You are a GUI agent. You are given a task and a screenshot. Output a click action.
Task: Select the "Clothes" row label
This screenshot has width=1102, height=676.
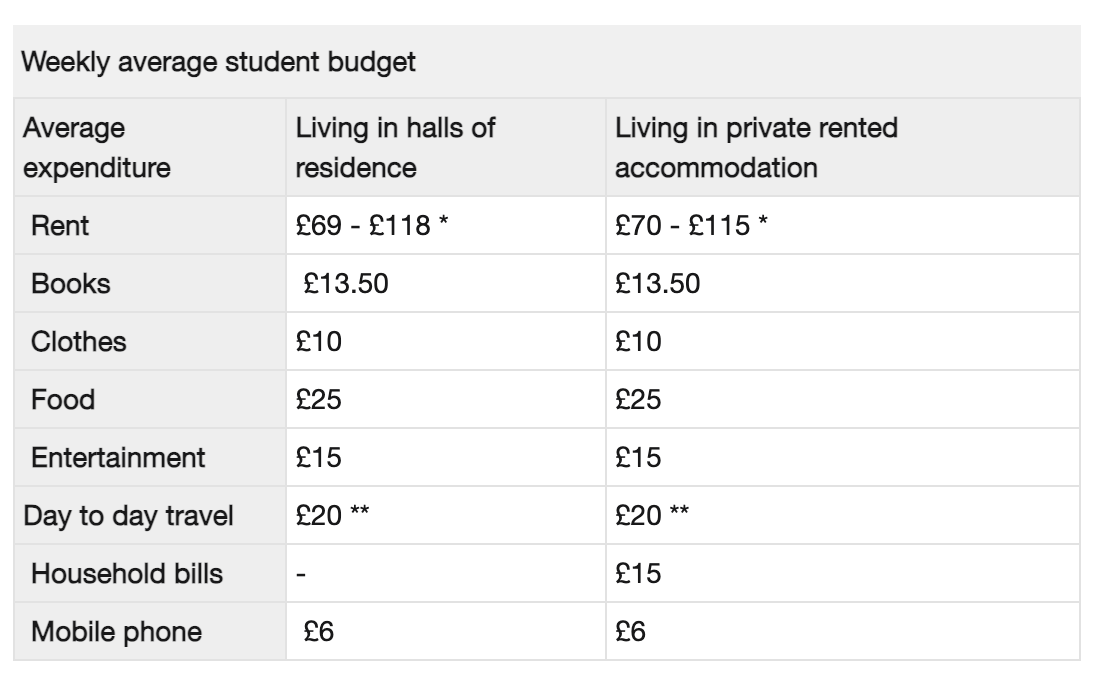tap(79, 342)
